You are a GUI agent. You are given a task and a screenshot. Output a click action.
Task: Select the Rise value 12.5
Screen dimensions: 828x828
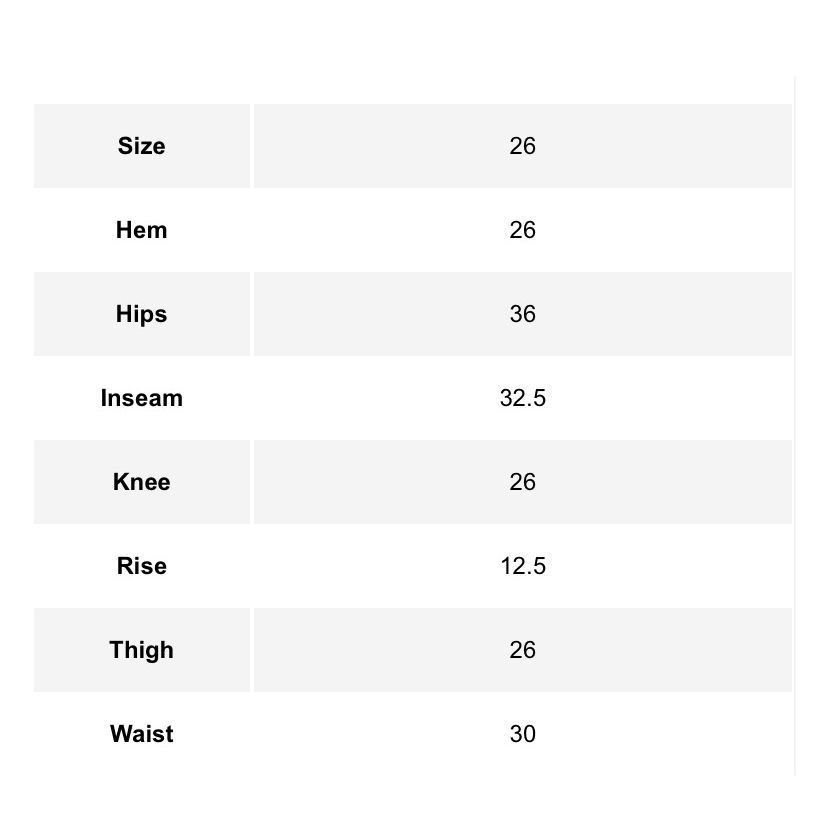(523, 566)
